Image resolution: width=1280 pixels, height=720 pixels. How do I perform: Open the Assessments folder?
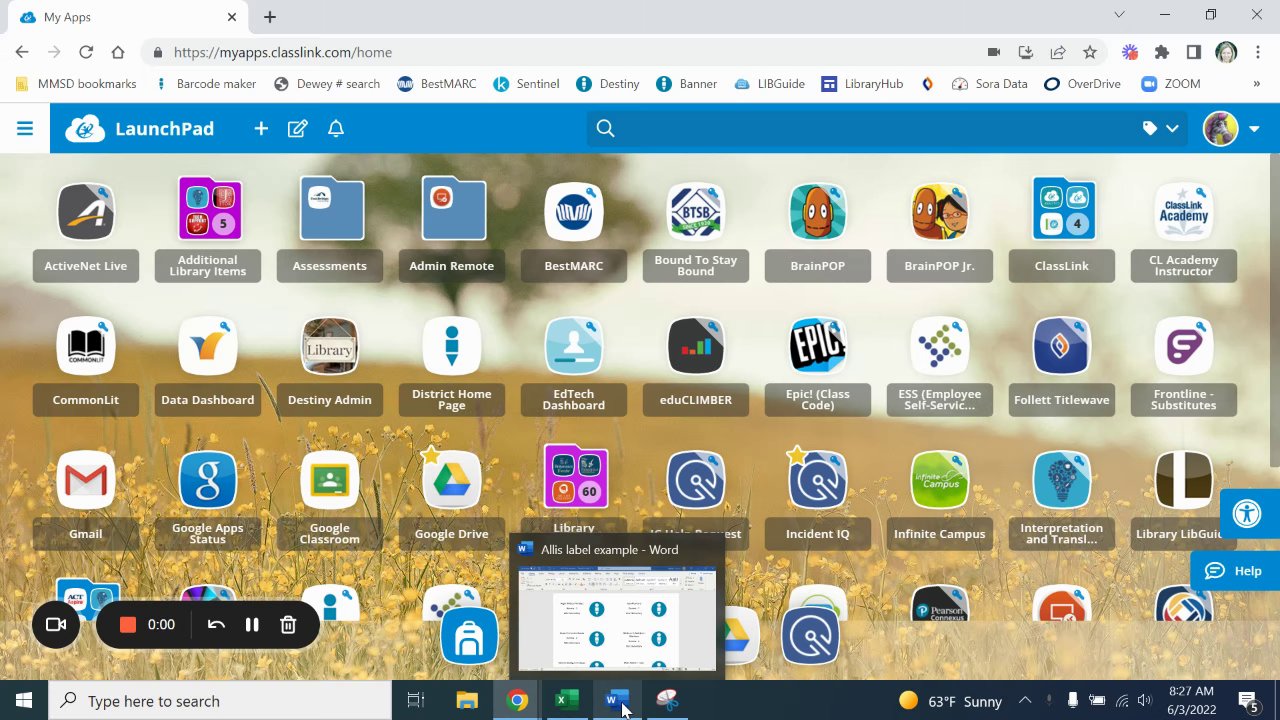(x=330, y=209)
